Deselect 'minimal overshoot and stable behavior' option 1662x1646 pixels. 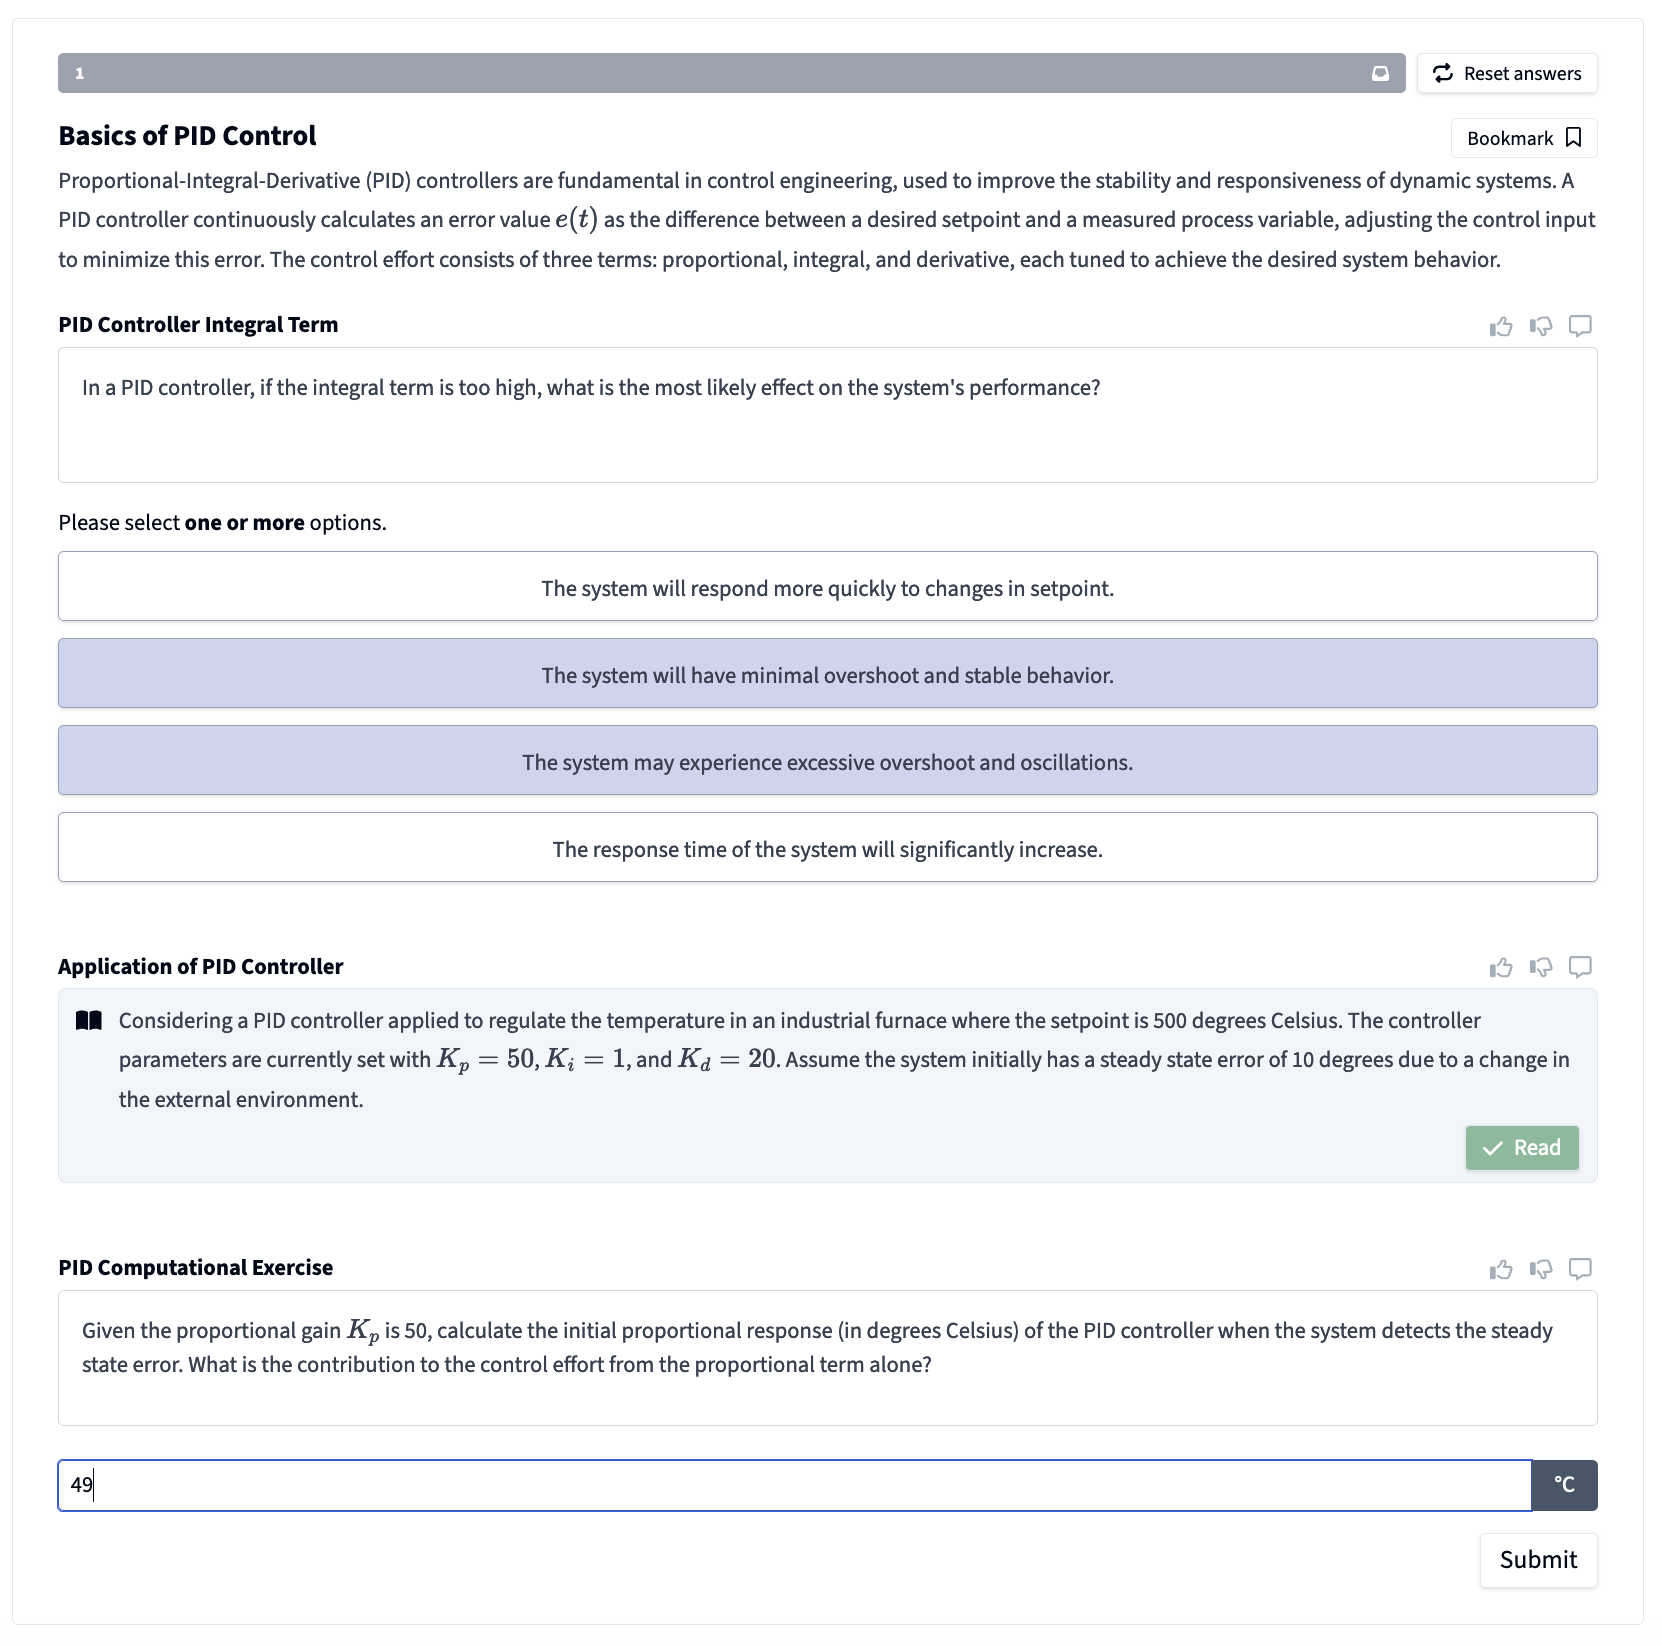(827, 674)
